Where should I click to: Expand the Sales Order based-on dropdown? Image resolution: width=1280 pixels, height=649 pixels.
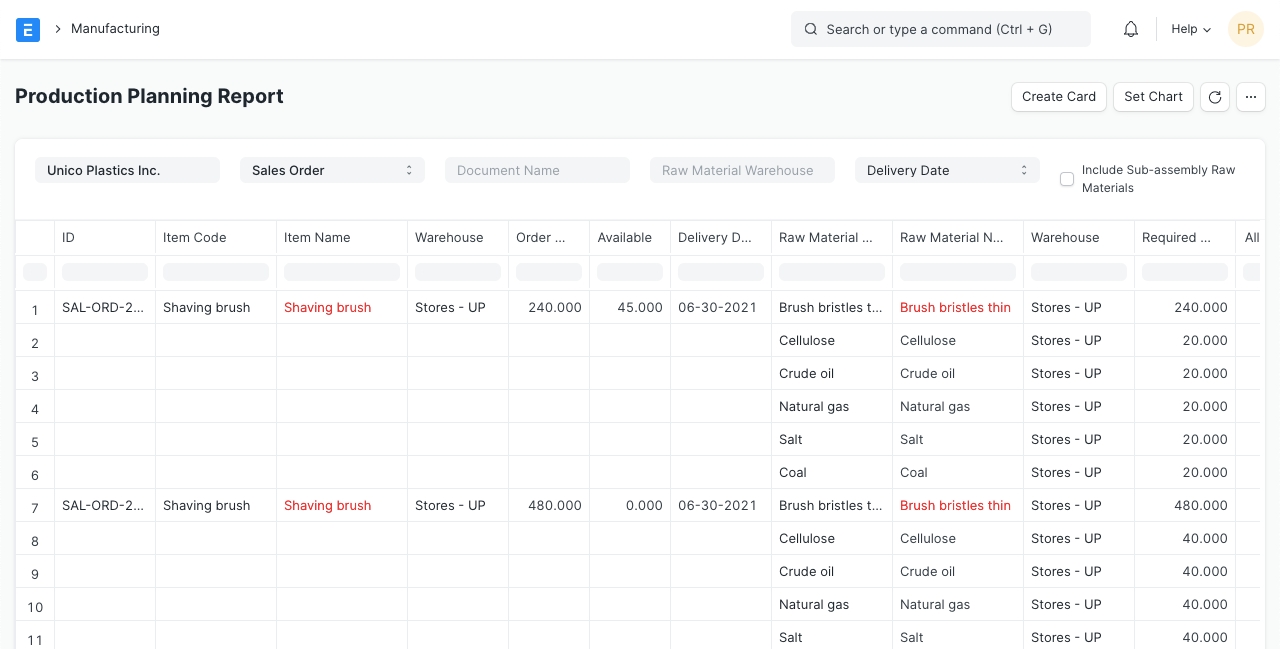(332, 171)
